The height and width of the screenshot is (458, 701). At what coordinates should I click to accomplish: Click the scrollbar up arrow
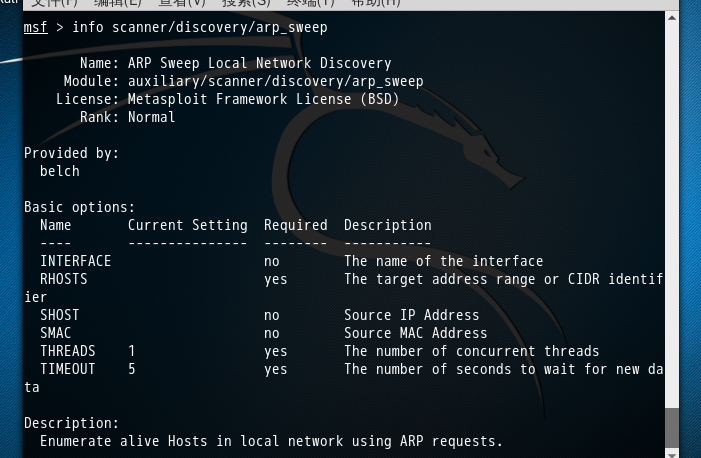click(671, 18)
